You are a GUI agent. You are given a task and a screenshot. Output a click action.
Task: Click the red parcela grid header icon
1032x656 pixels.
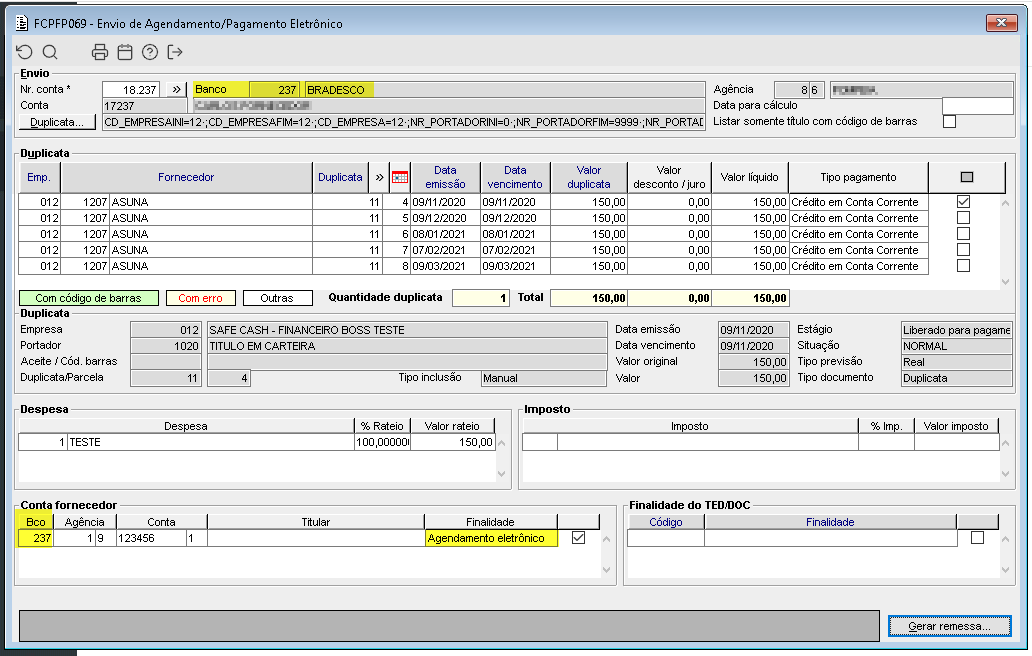pos(400,177)
